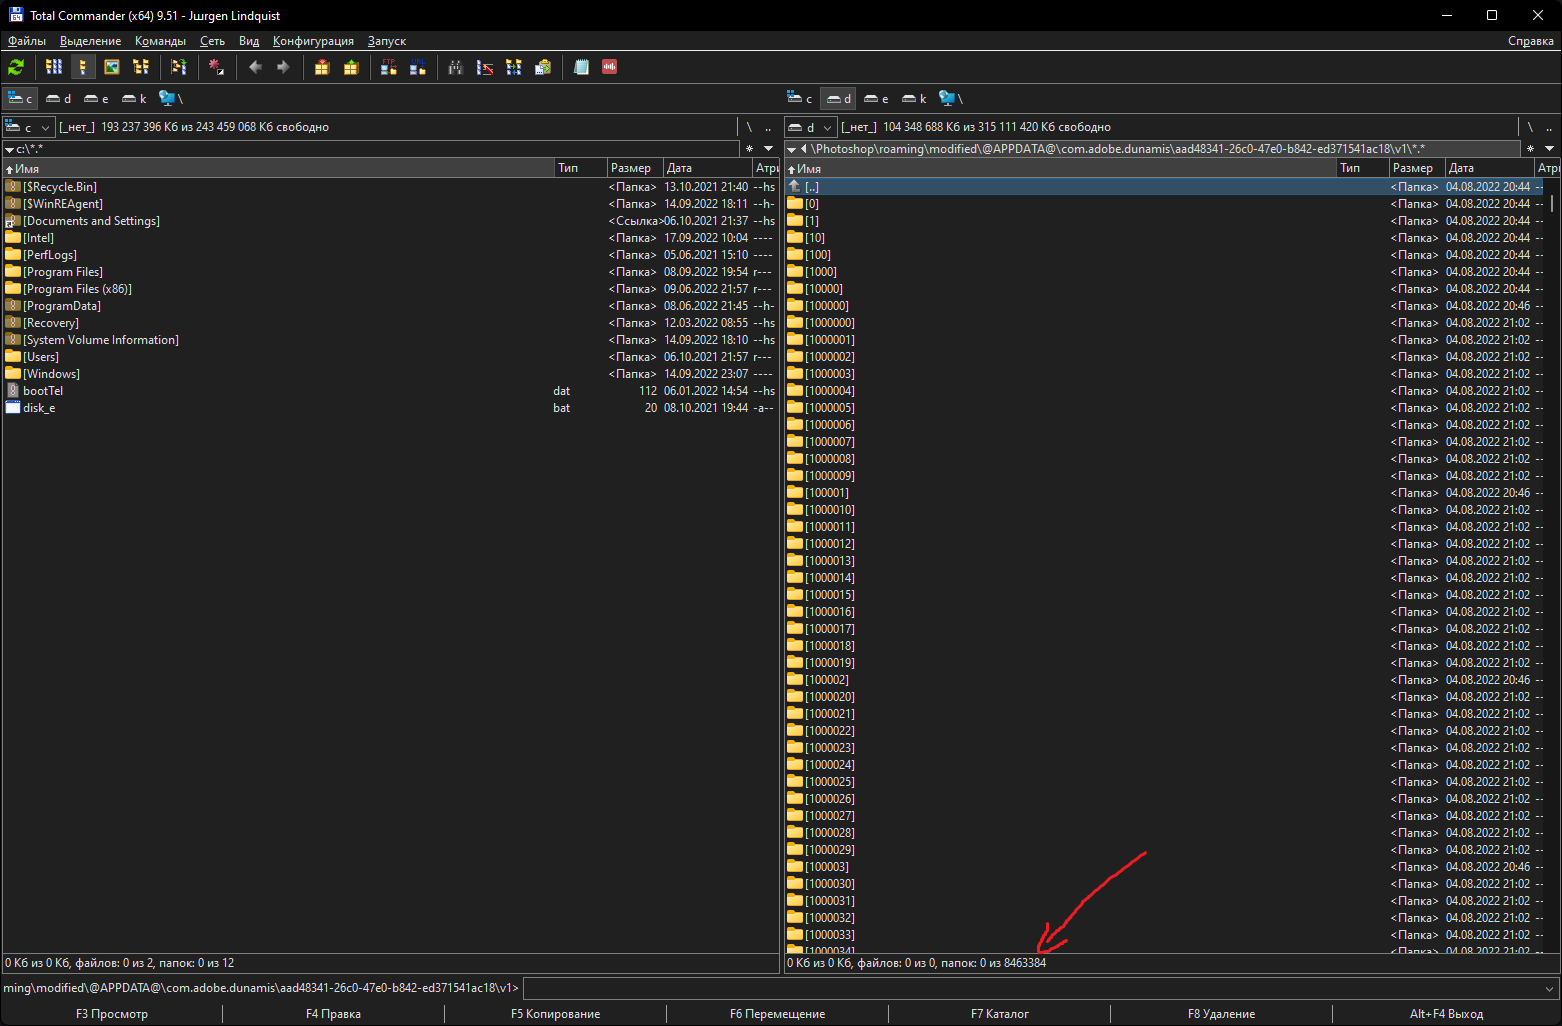Open right panel favorites asterisk button
This screenshot has width=1562, height=1026.
[x=1530, y=149]
